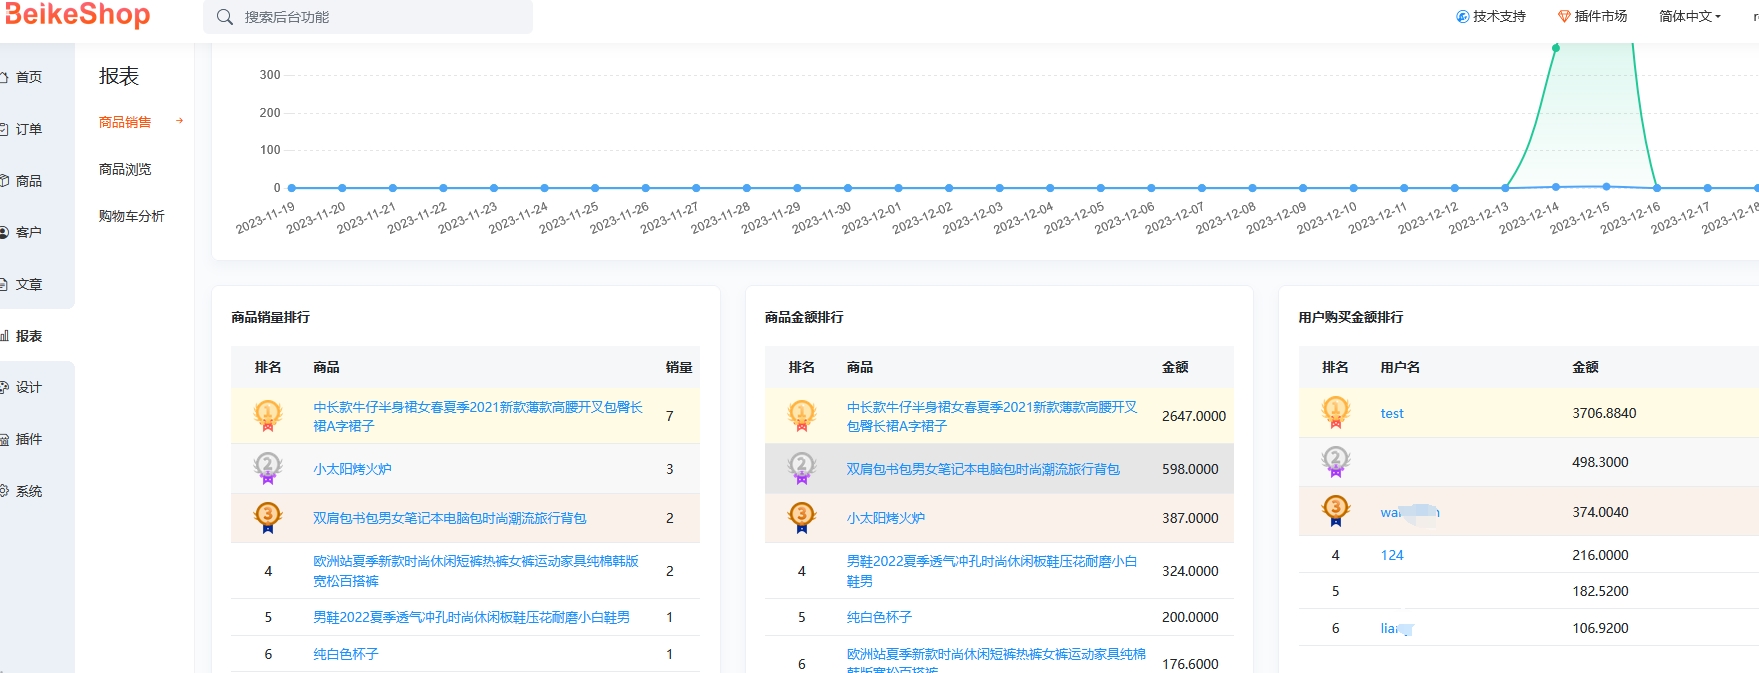Select 报表 in the sidebar

pyautogui.click(x=29, y=336)
